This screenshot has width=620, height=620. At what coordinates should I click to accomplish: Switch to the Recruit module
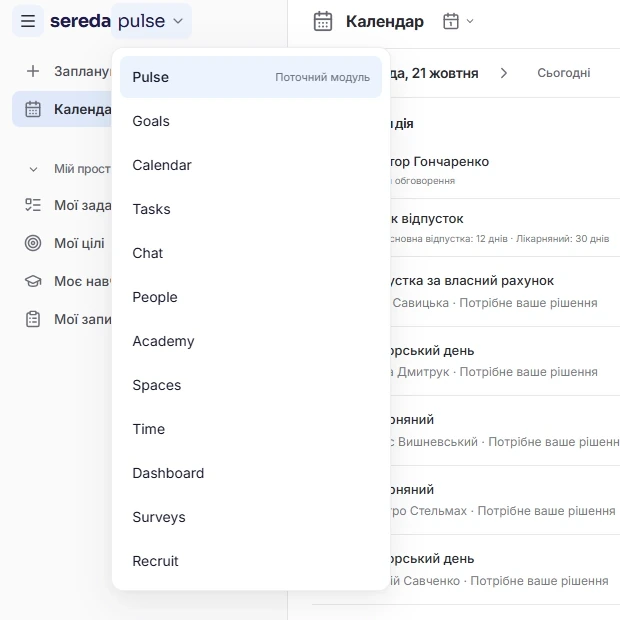click(x=251, y=561)
